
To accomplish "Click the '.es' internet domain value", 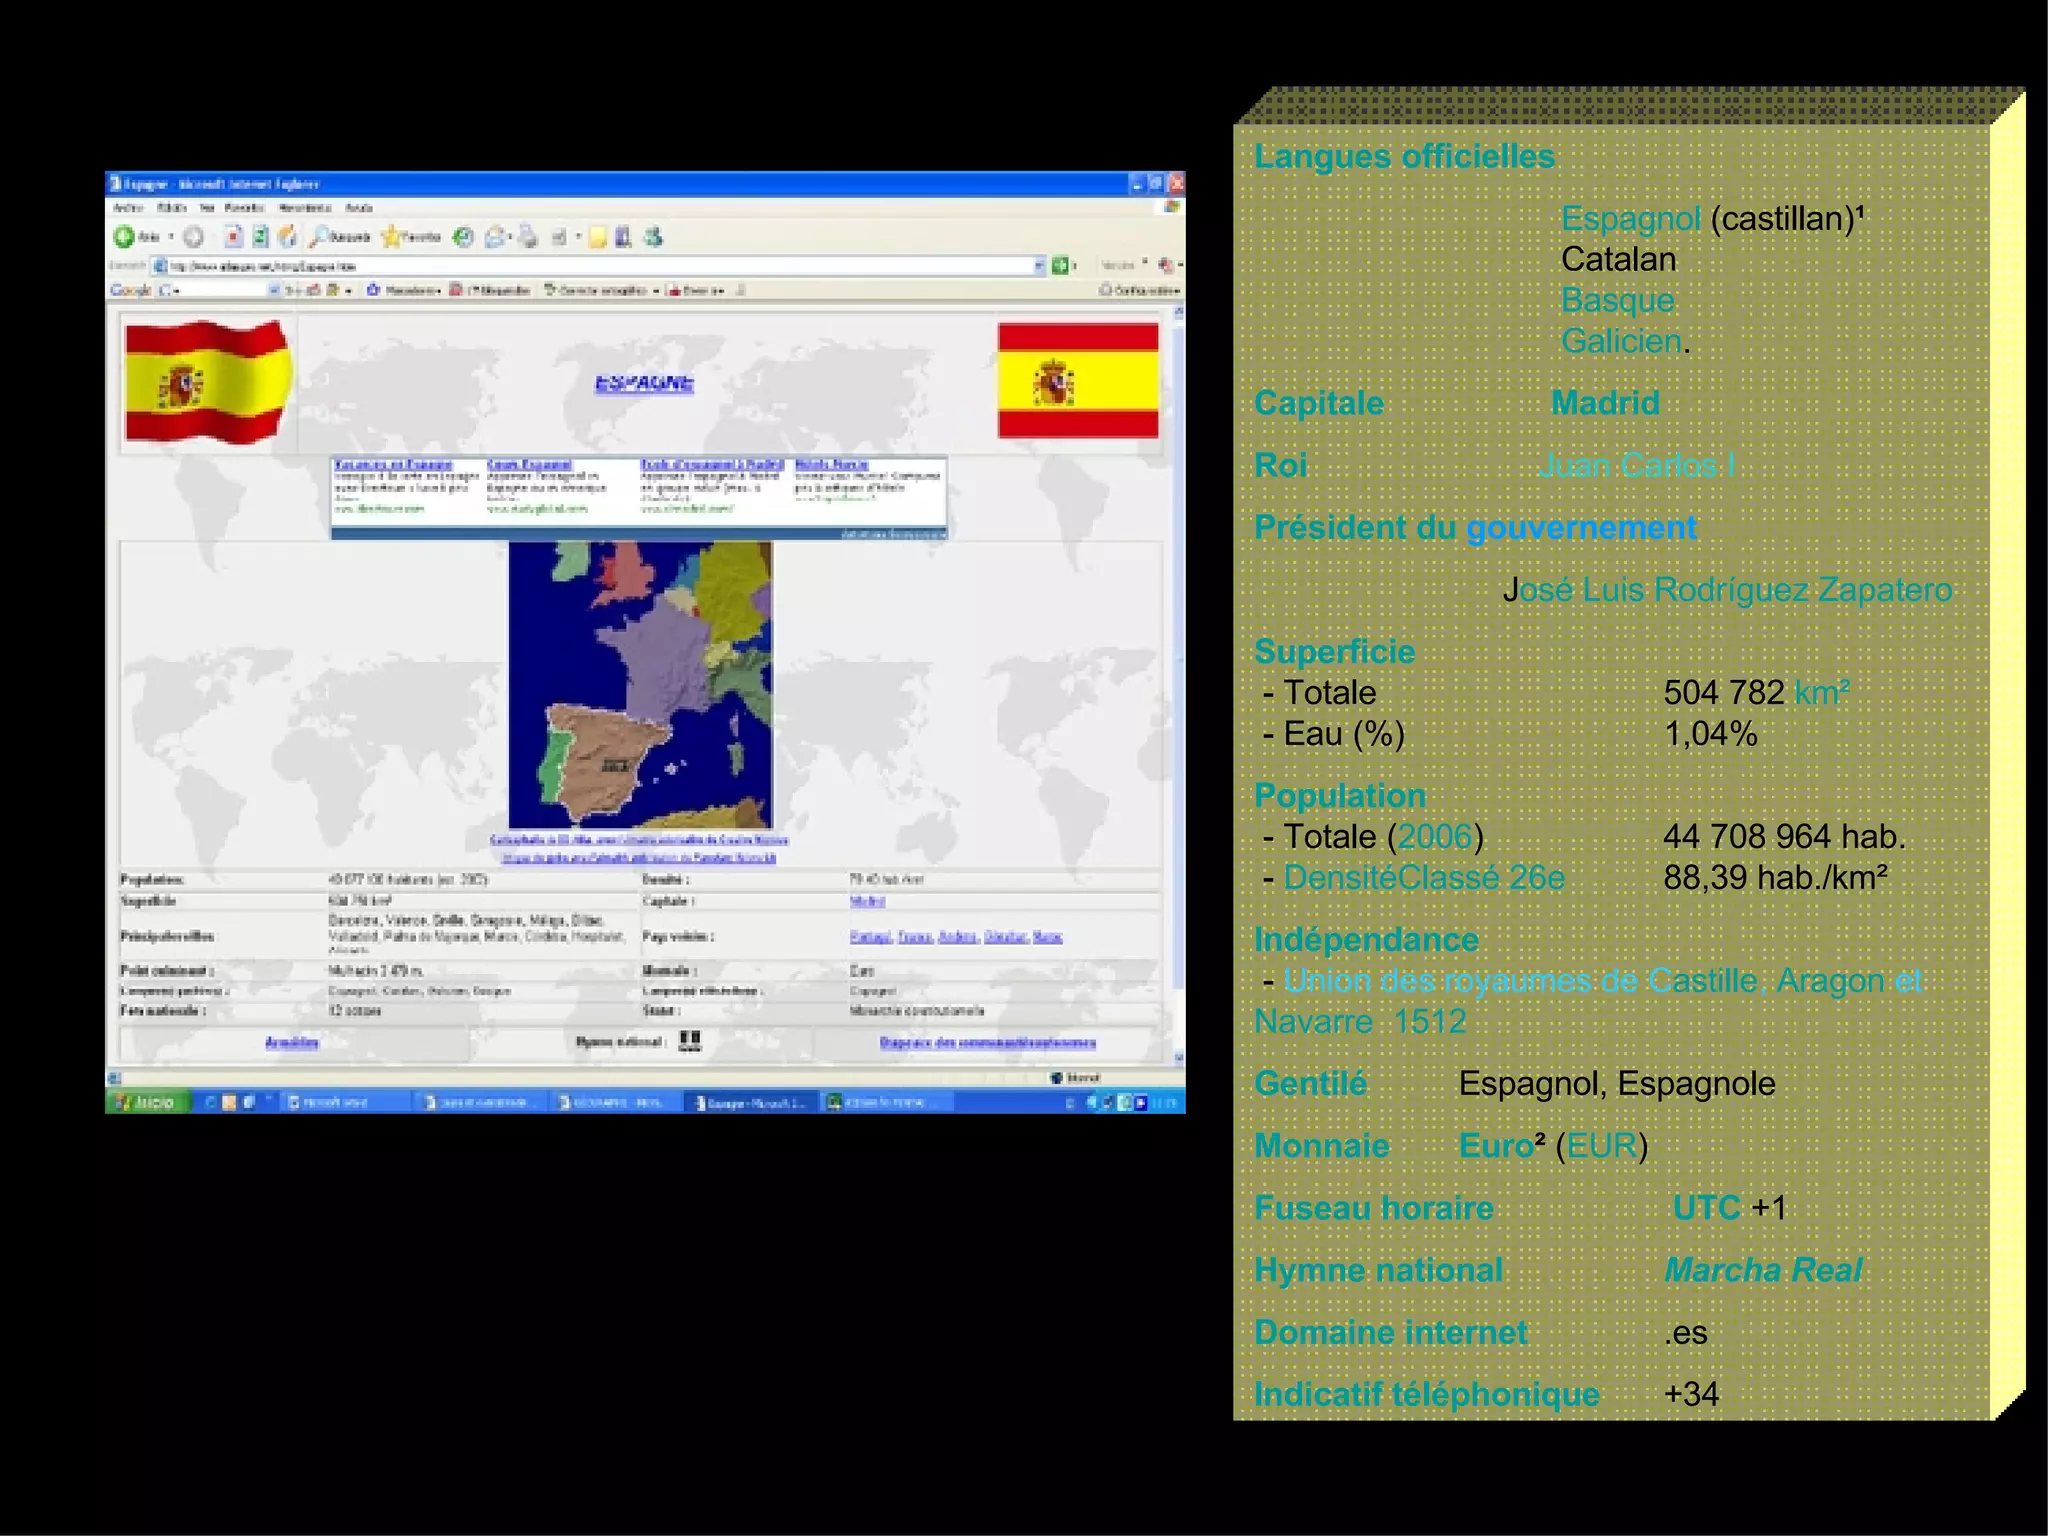I will point(1686,1332).
